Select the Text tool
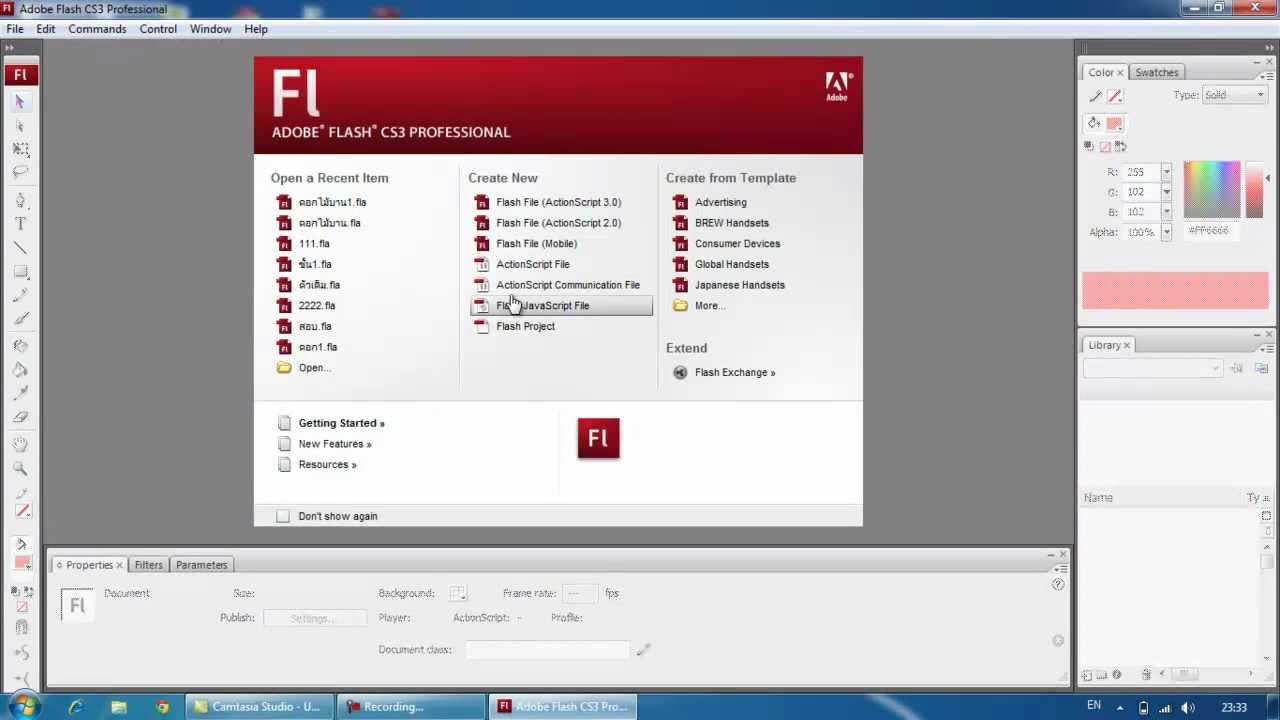This screenshot has width=1280, height=720. click(20, 224)
